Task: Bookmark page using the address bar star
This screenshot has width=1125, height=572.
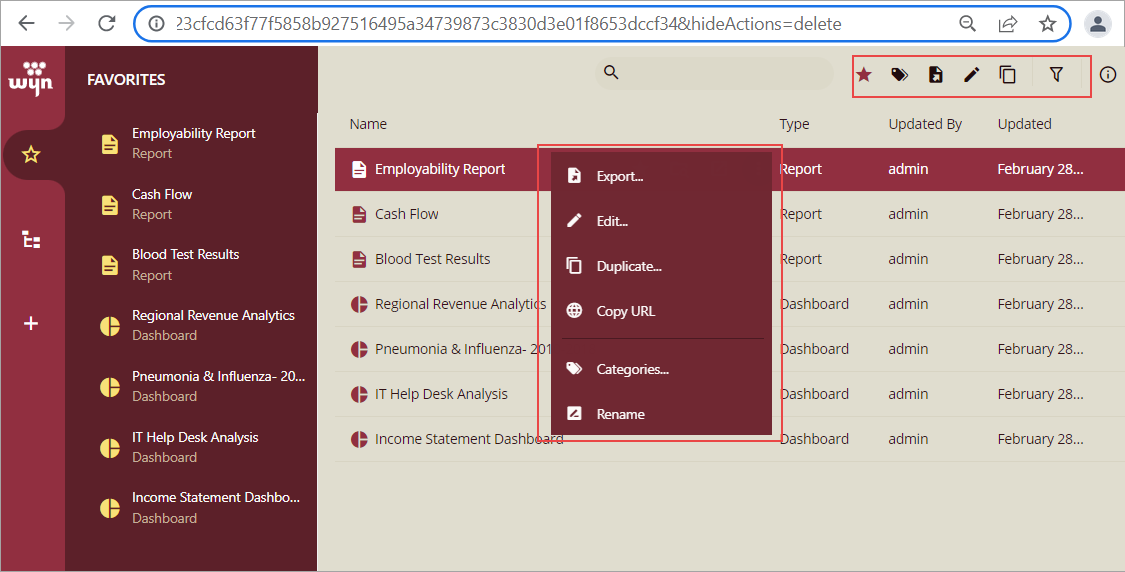Action: click(x=1047, y=23)
